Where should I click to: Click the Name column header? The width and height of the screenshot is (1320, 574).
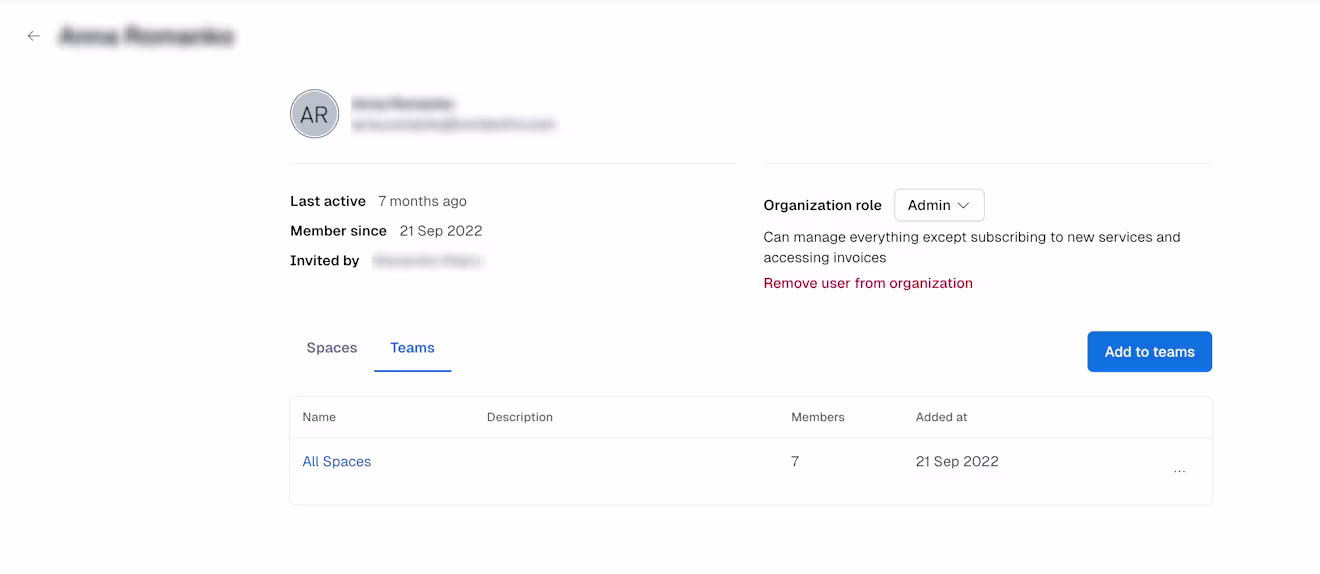pos(319,417)
